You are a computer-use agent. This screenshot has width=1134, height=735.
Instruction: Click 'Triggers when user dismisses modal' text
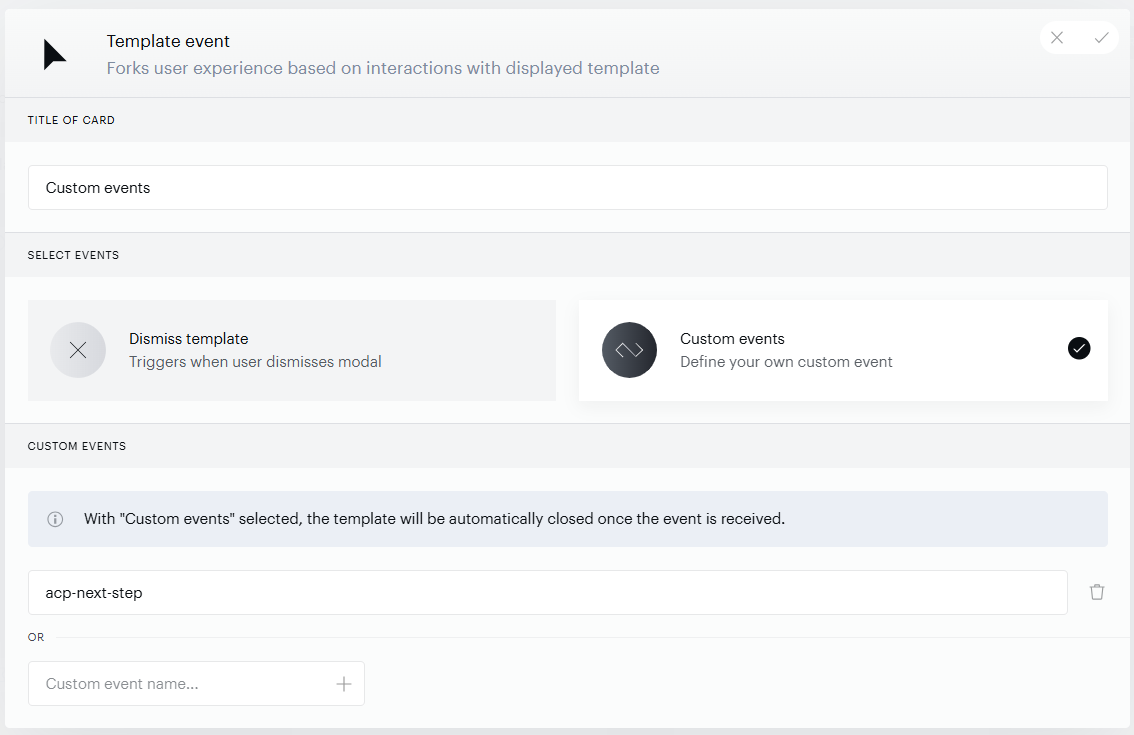[255, 362]
